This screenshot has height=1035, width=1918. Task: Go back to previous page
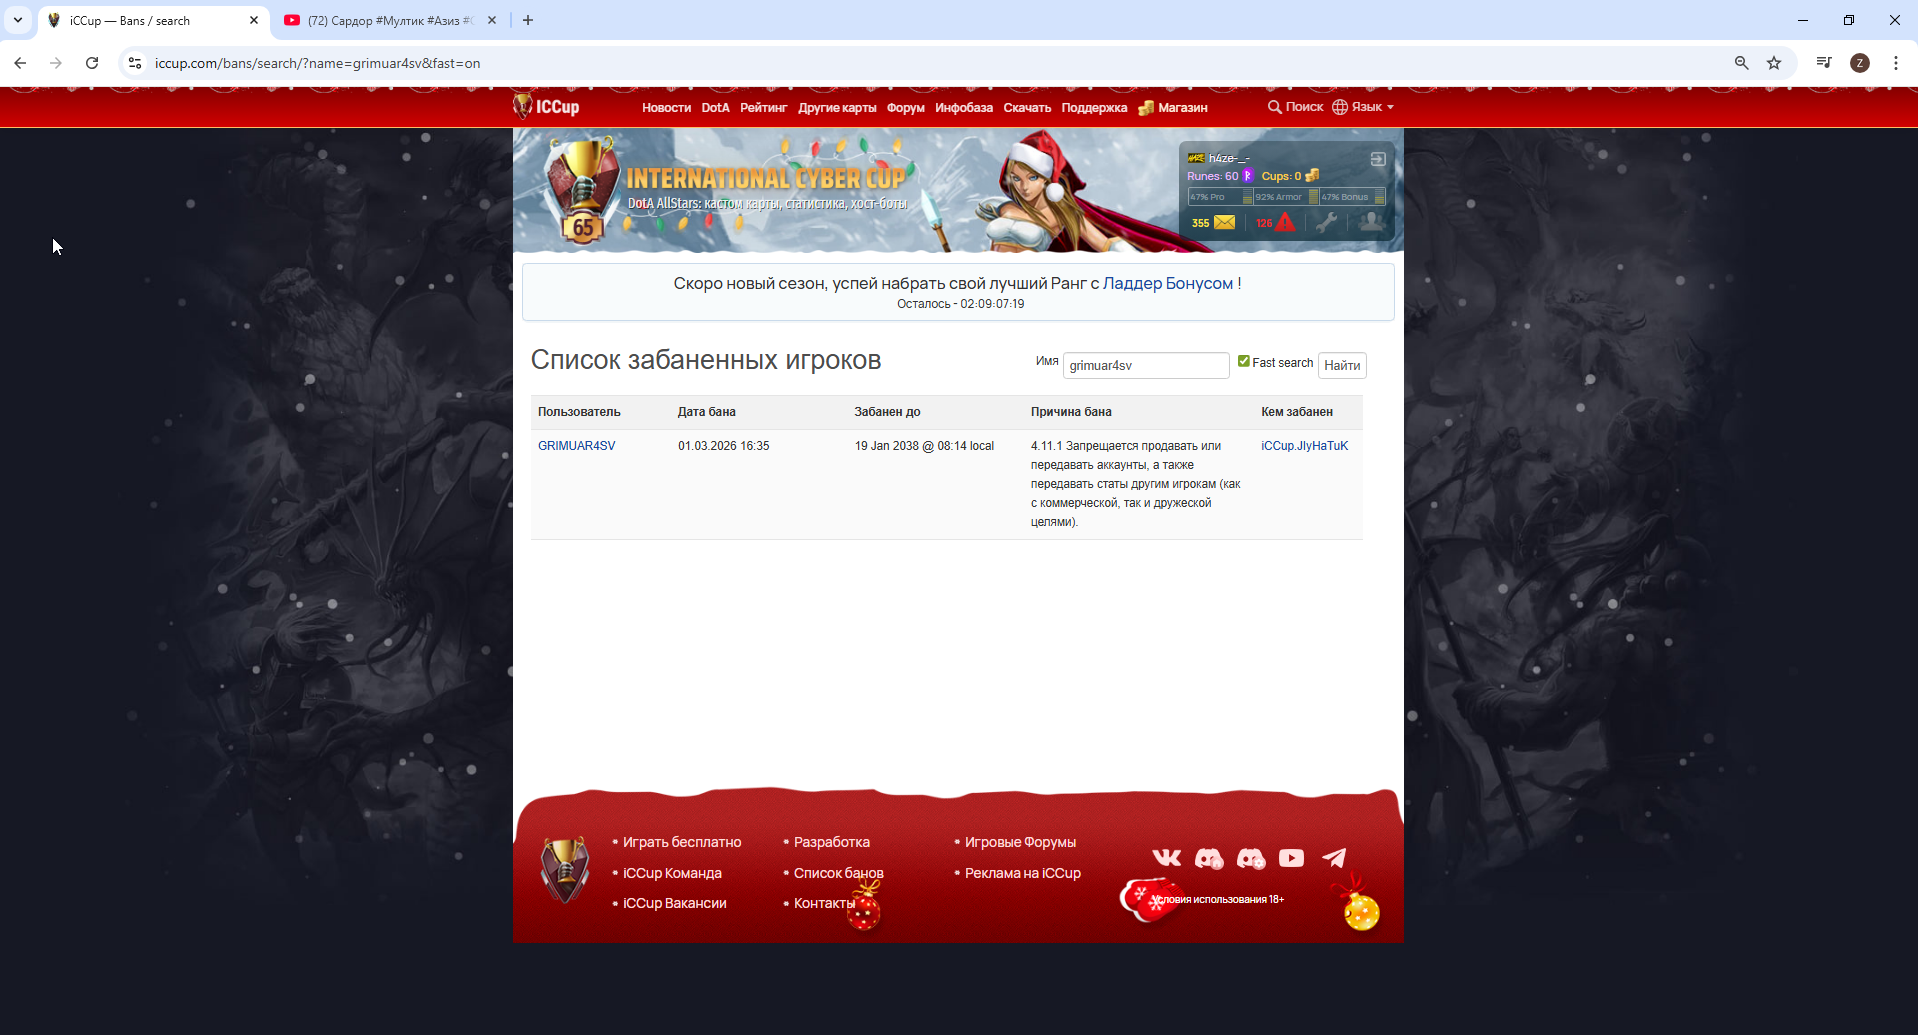point(20,63)
